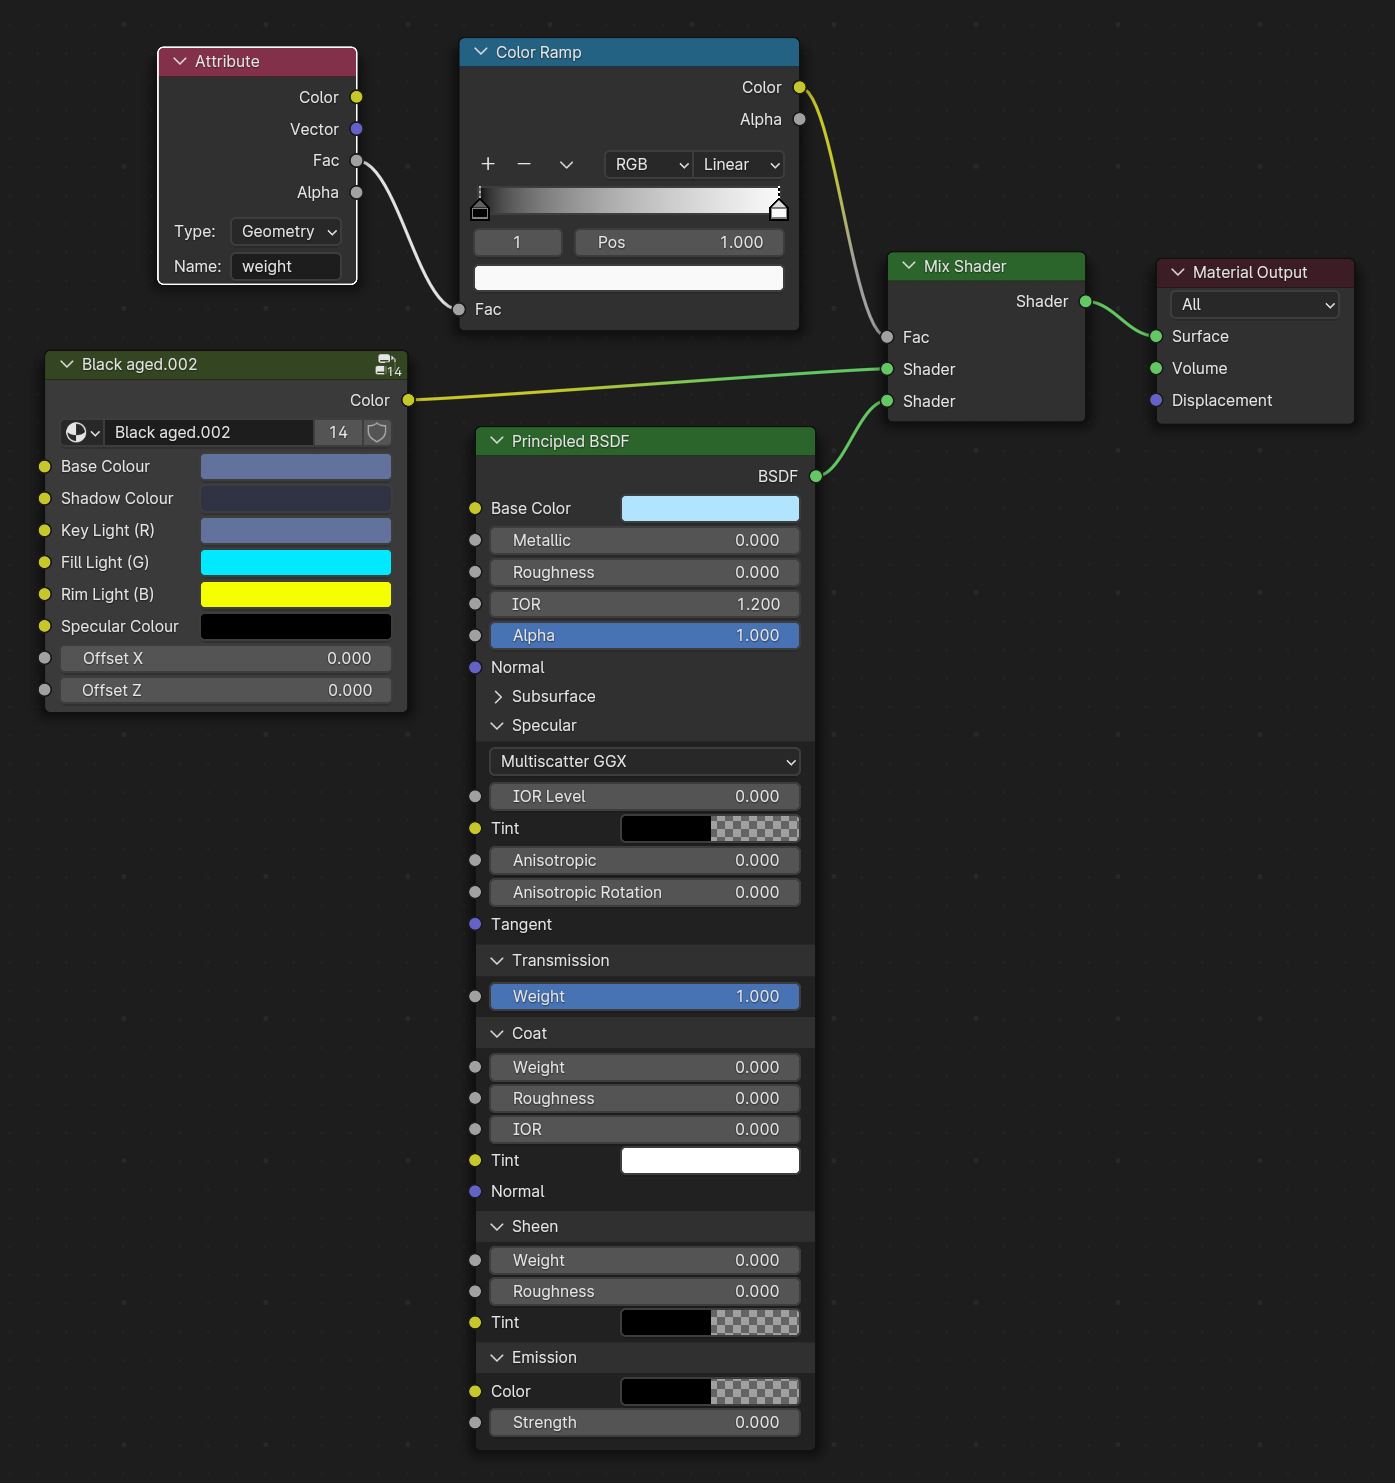1395x1483 pixels.
Task: Click the Base Color light blue swatch
Action: (x=710, y=508)
